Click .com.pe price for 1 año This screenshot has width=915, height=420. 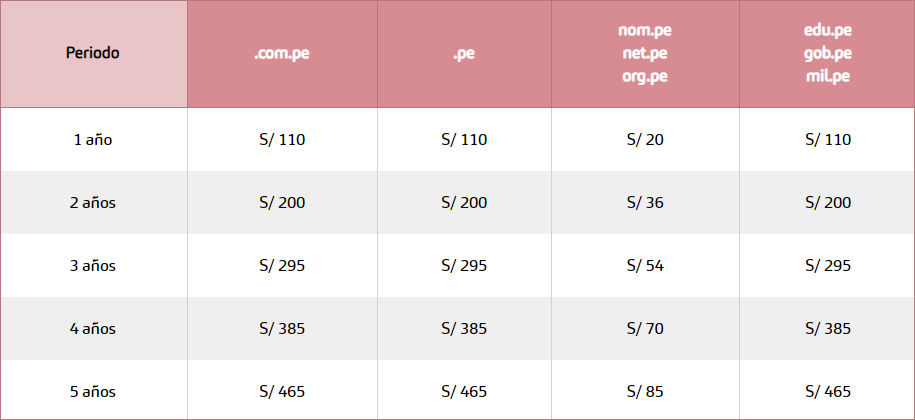(x=281, y=140)
